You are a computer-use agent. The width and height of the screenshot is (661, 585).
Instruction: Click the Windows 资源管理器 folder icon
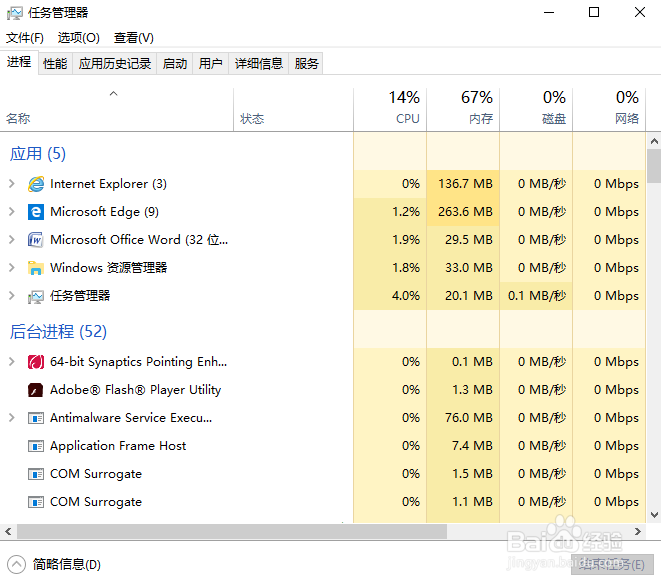click(x=36, y=268)
